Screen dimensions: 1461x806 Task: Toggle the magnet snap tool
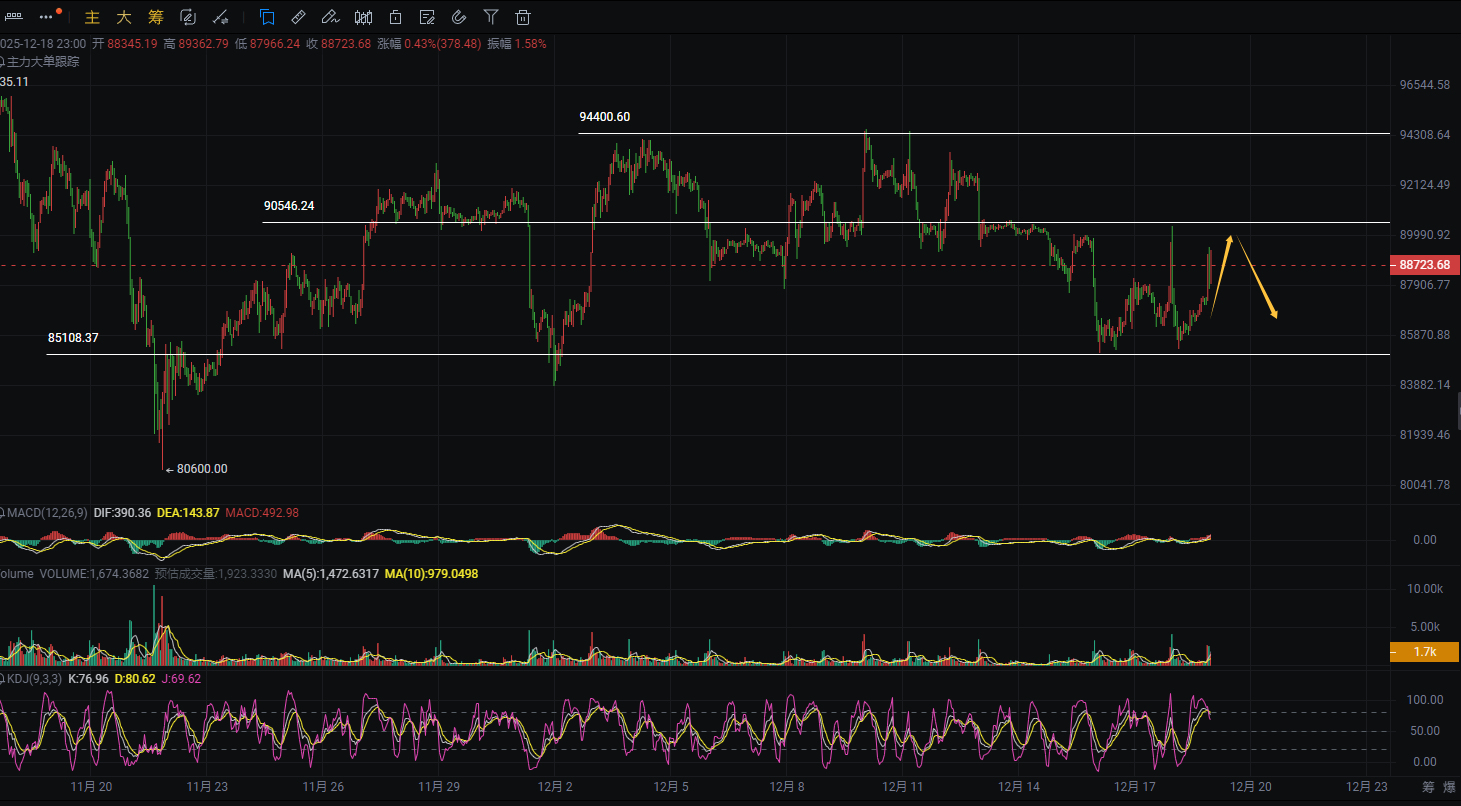(x=459, y=17)
